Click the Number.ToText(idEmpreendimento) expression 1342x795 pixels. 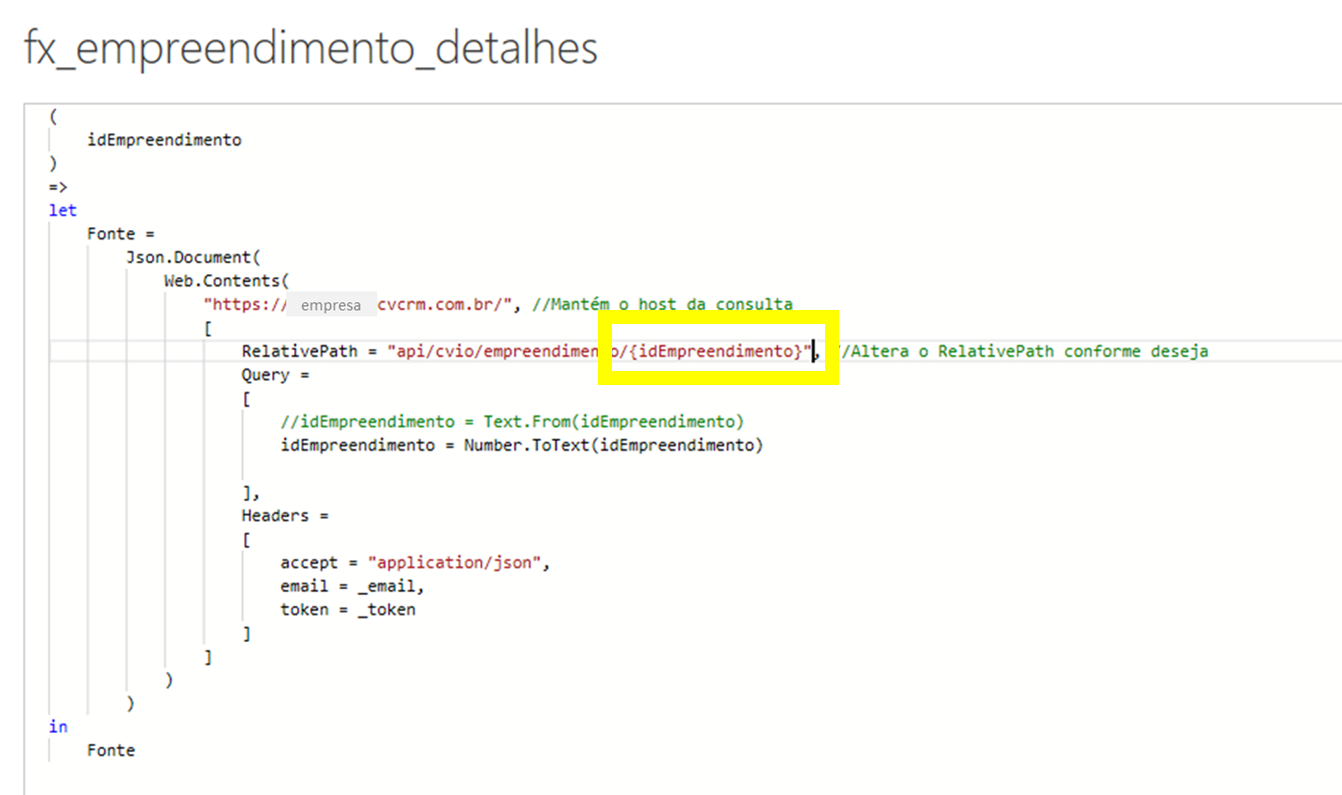coord(613,445)
